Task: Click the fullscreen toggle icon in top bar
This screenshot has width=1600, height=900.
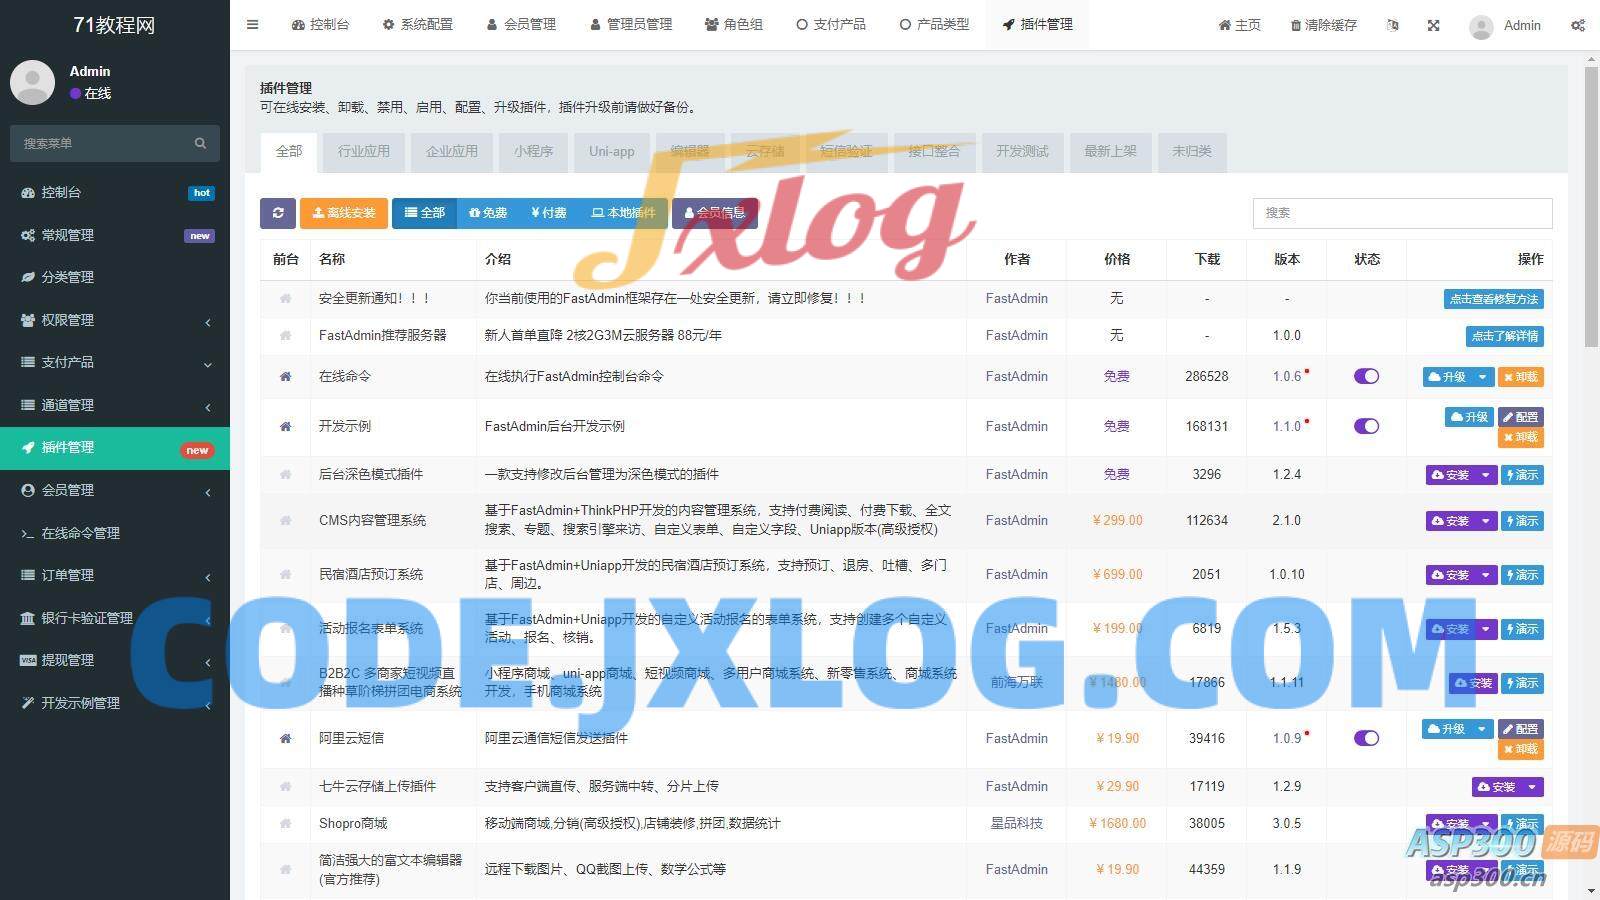Action: (x=1433, y=25)
